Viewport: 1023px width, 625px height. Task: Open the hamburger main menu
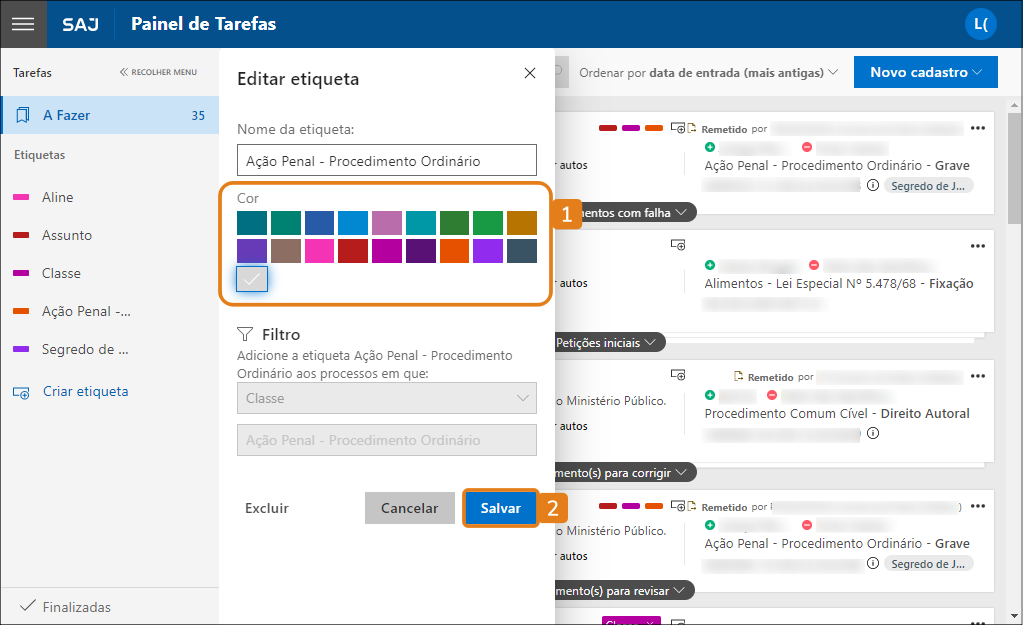click(23, 24)
